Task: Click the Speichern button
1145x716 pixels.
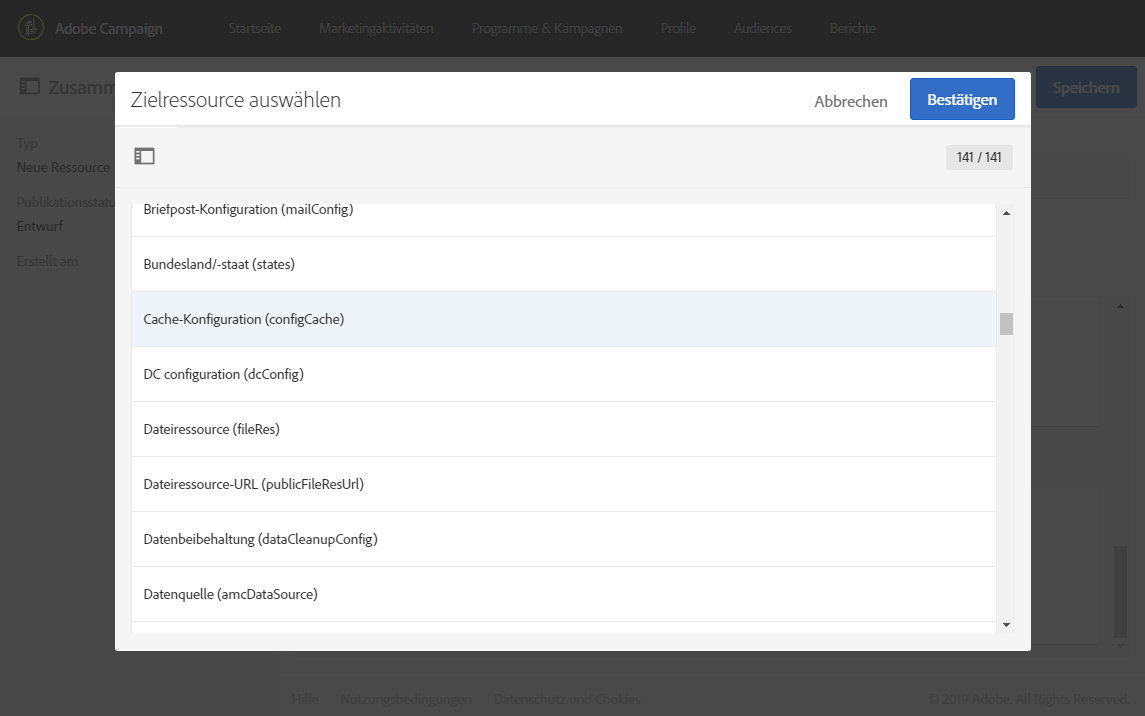Action: tap(1085, 88)
